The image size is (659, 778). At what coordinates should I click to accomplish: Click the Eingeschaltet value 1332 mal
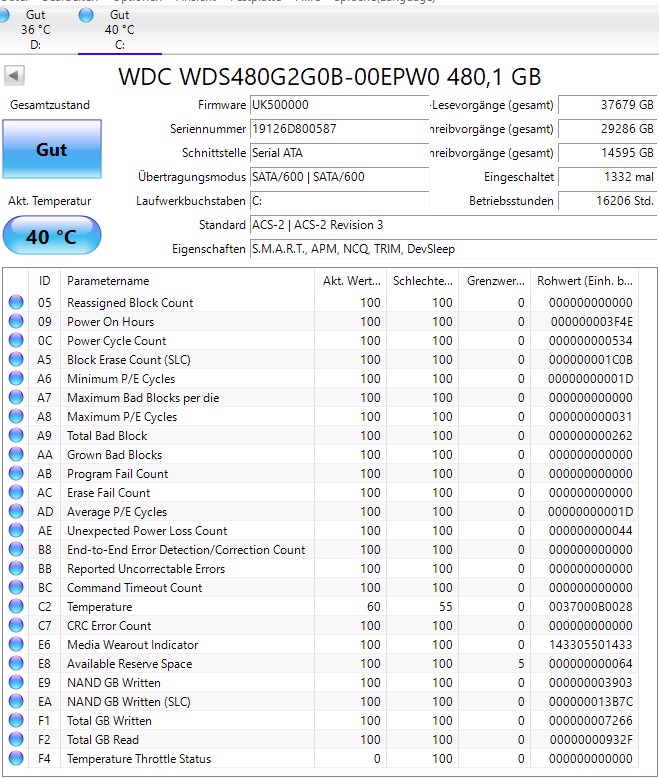click(x=607, y=177)
